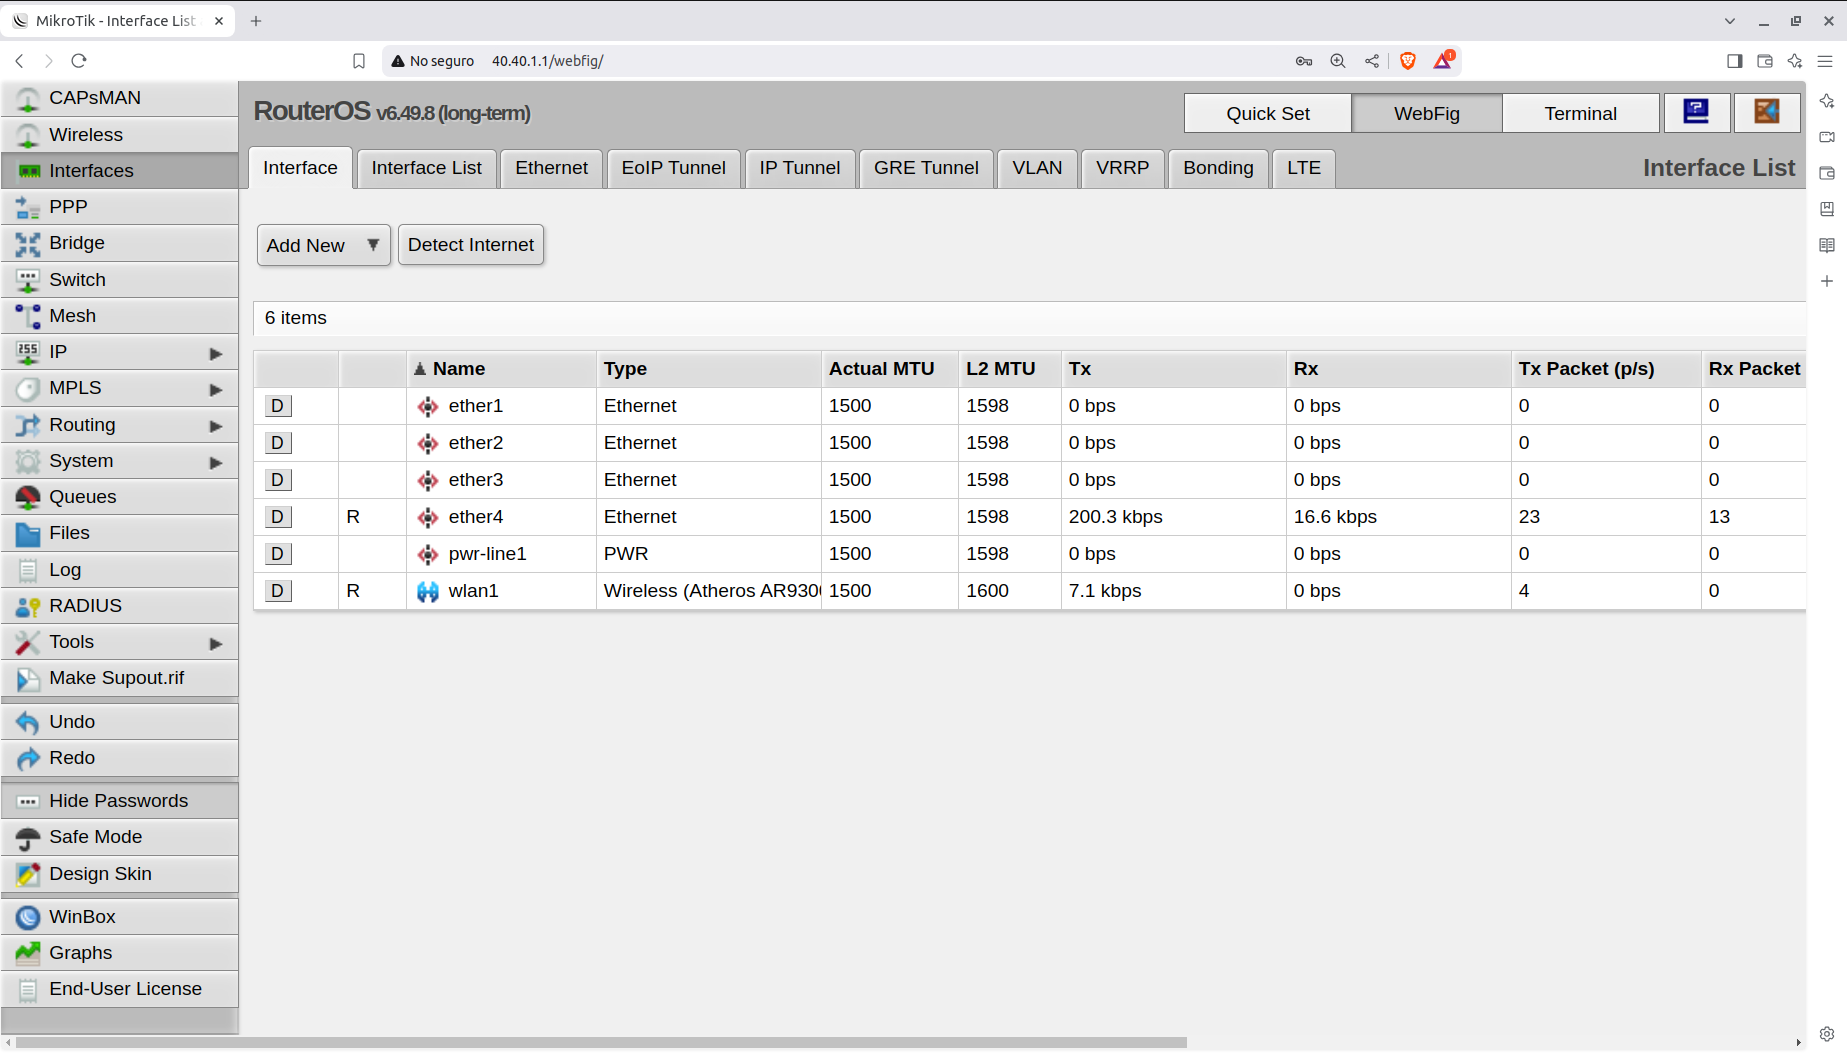Select the GRE Tunnel tab
1847x1054 pixels.
(x=926, y=168)
